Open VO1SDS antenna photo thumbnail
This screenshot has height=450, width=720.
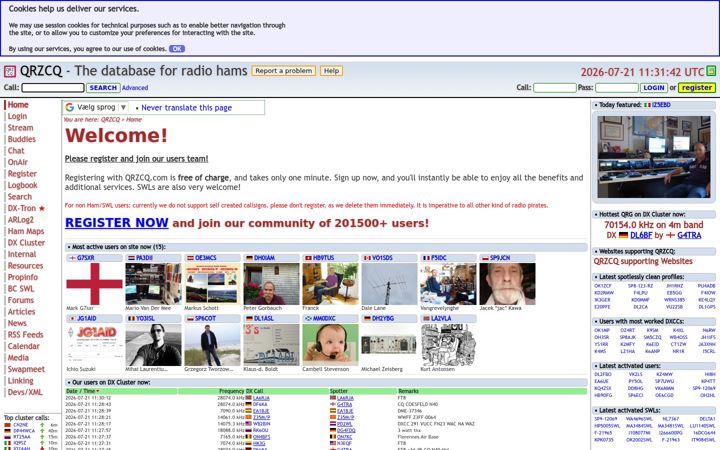tap(389, 284)
